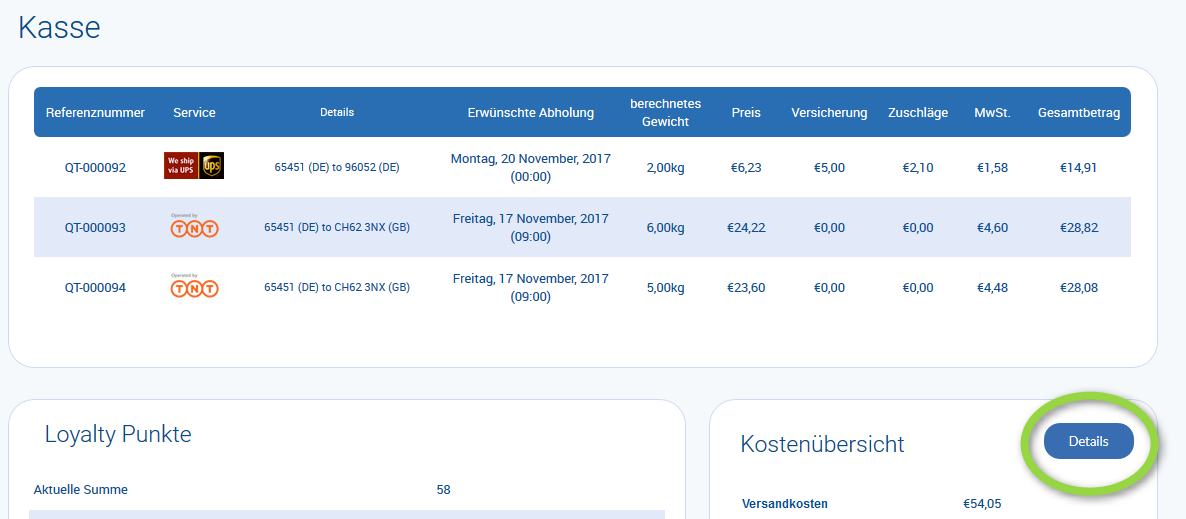Select the Referenznummer column header

click(x=95, y=113)
